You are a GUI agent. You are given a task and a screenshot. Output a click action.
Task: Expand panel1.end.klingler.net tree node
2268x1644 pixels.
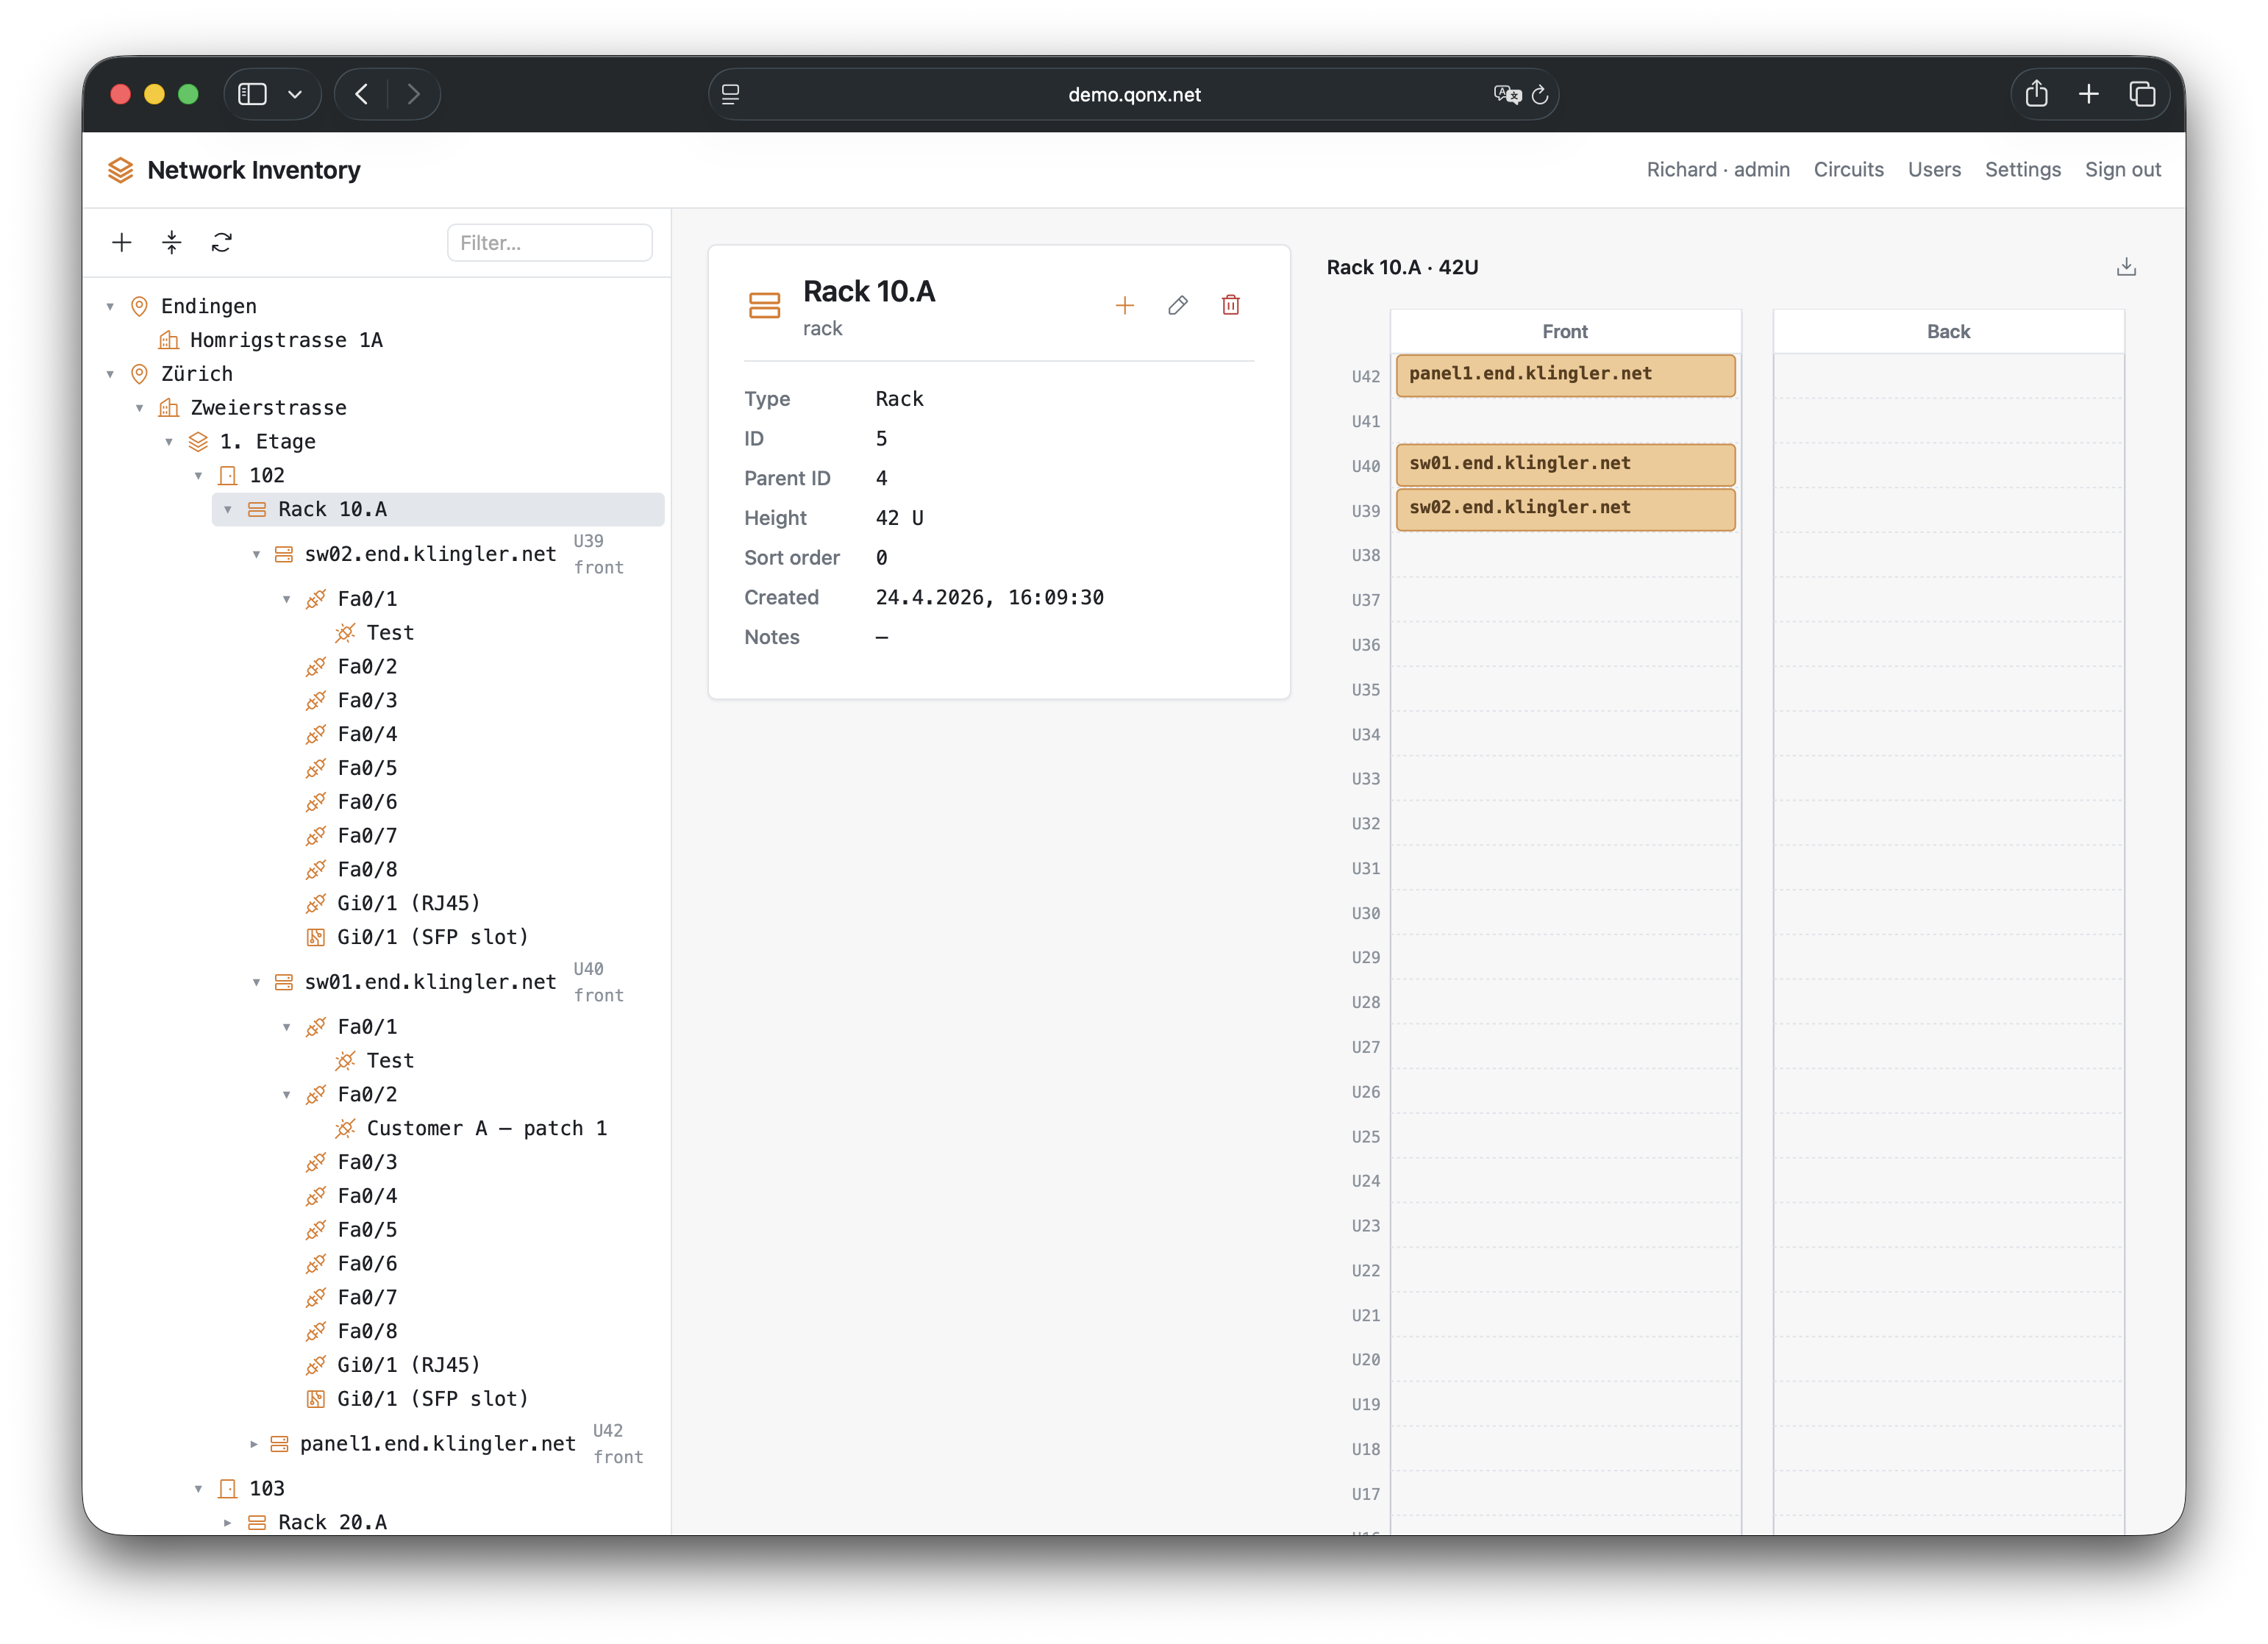tap(254, 1444)
